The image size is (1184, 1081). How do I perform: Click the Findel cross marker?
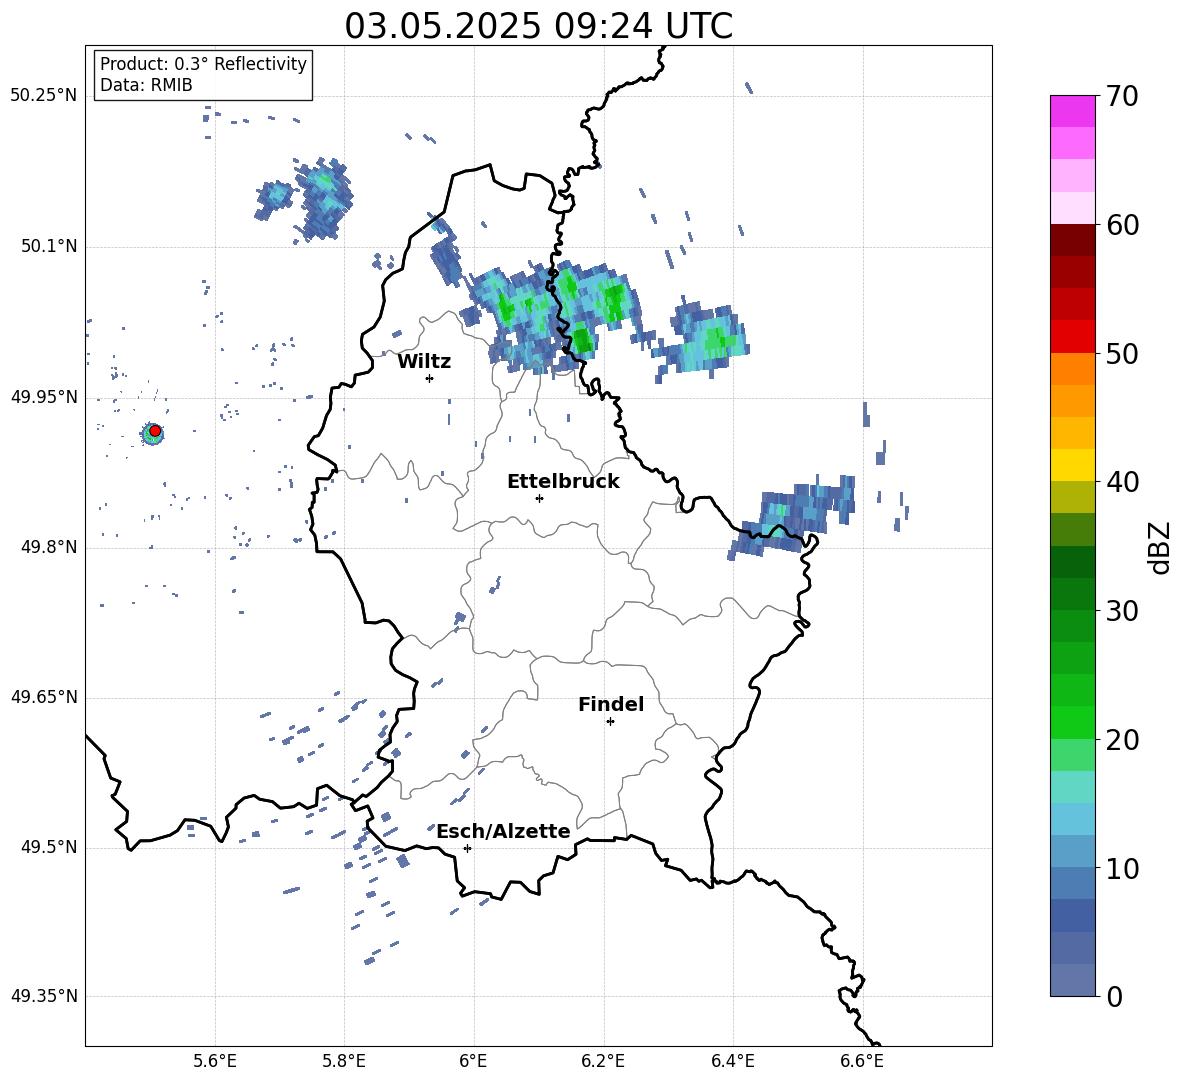610,722
